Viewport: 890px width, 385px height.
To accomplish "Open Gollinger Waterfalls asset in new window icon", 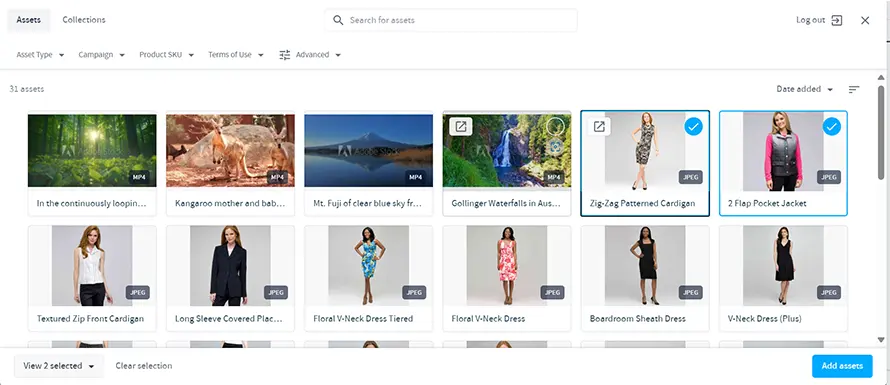I will coord(461,127).
